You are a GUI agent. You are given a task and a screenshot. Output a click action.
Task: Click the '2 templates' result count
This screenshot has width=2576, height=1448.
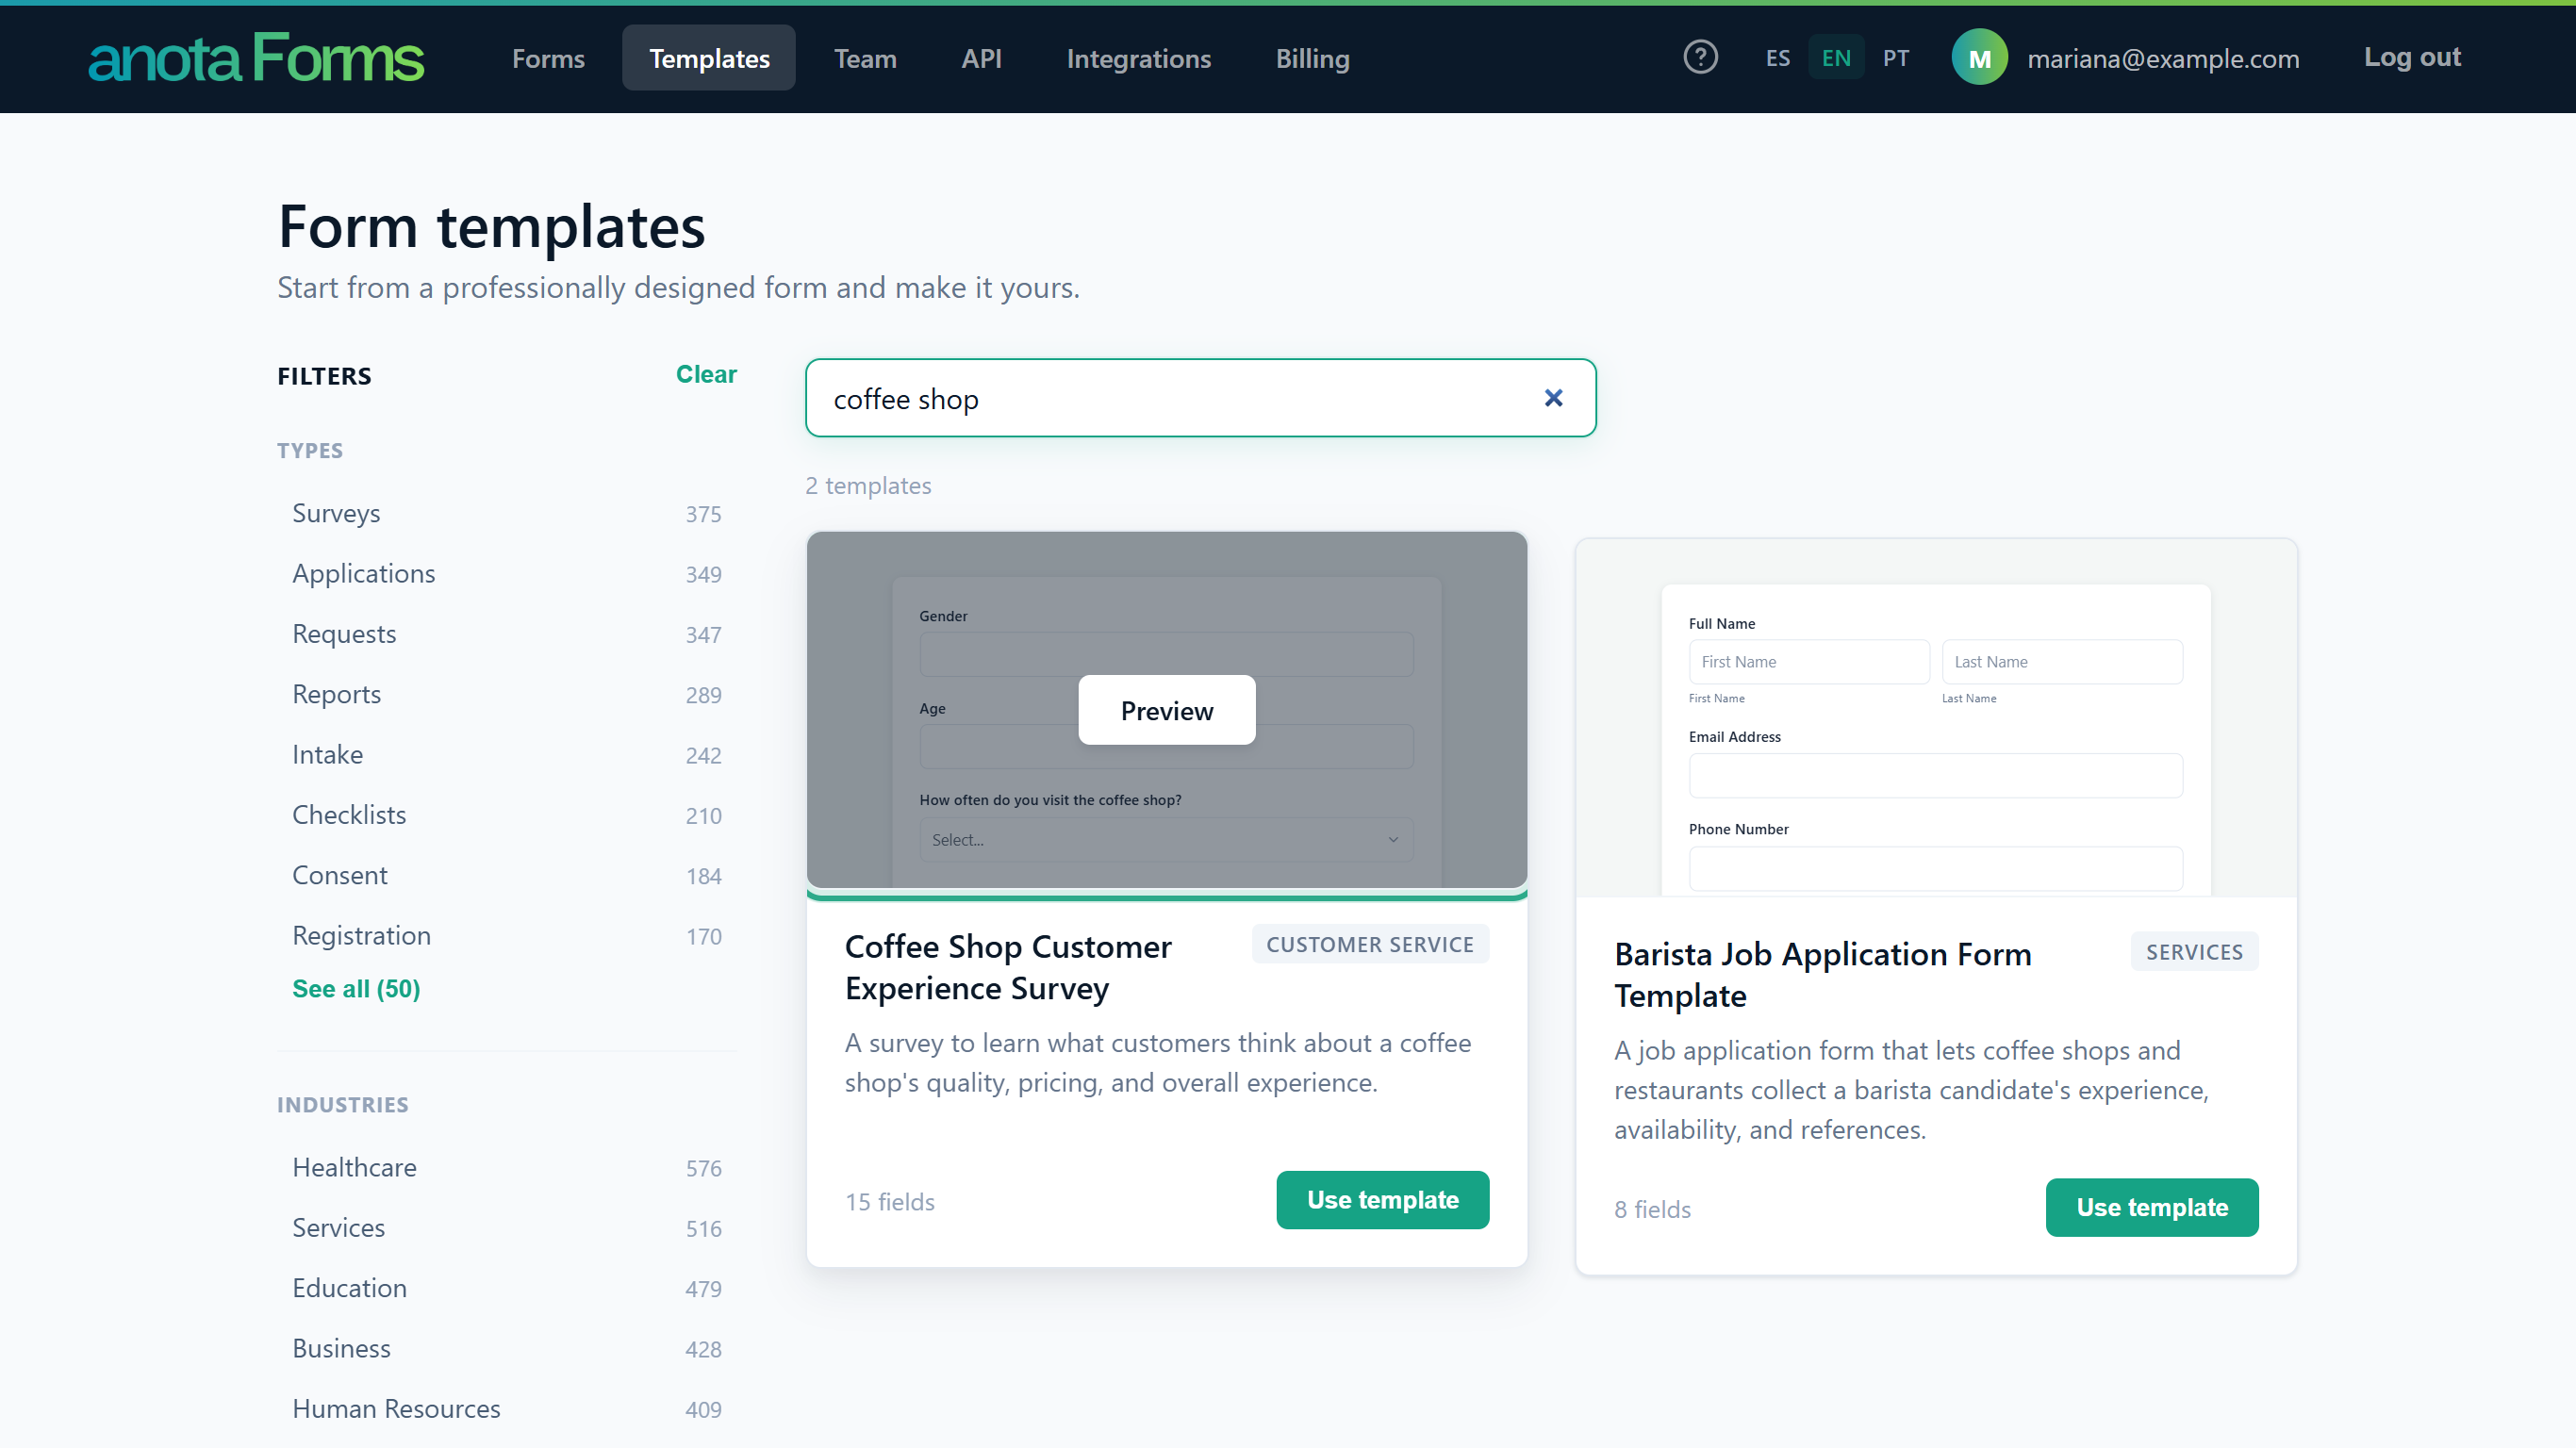point(868,485)
